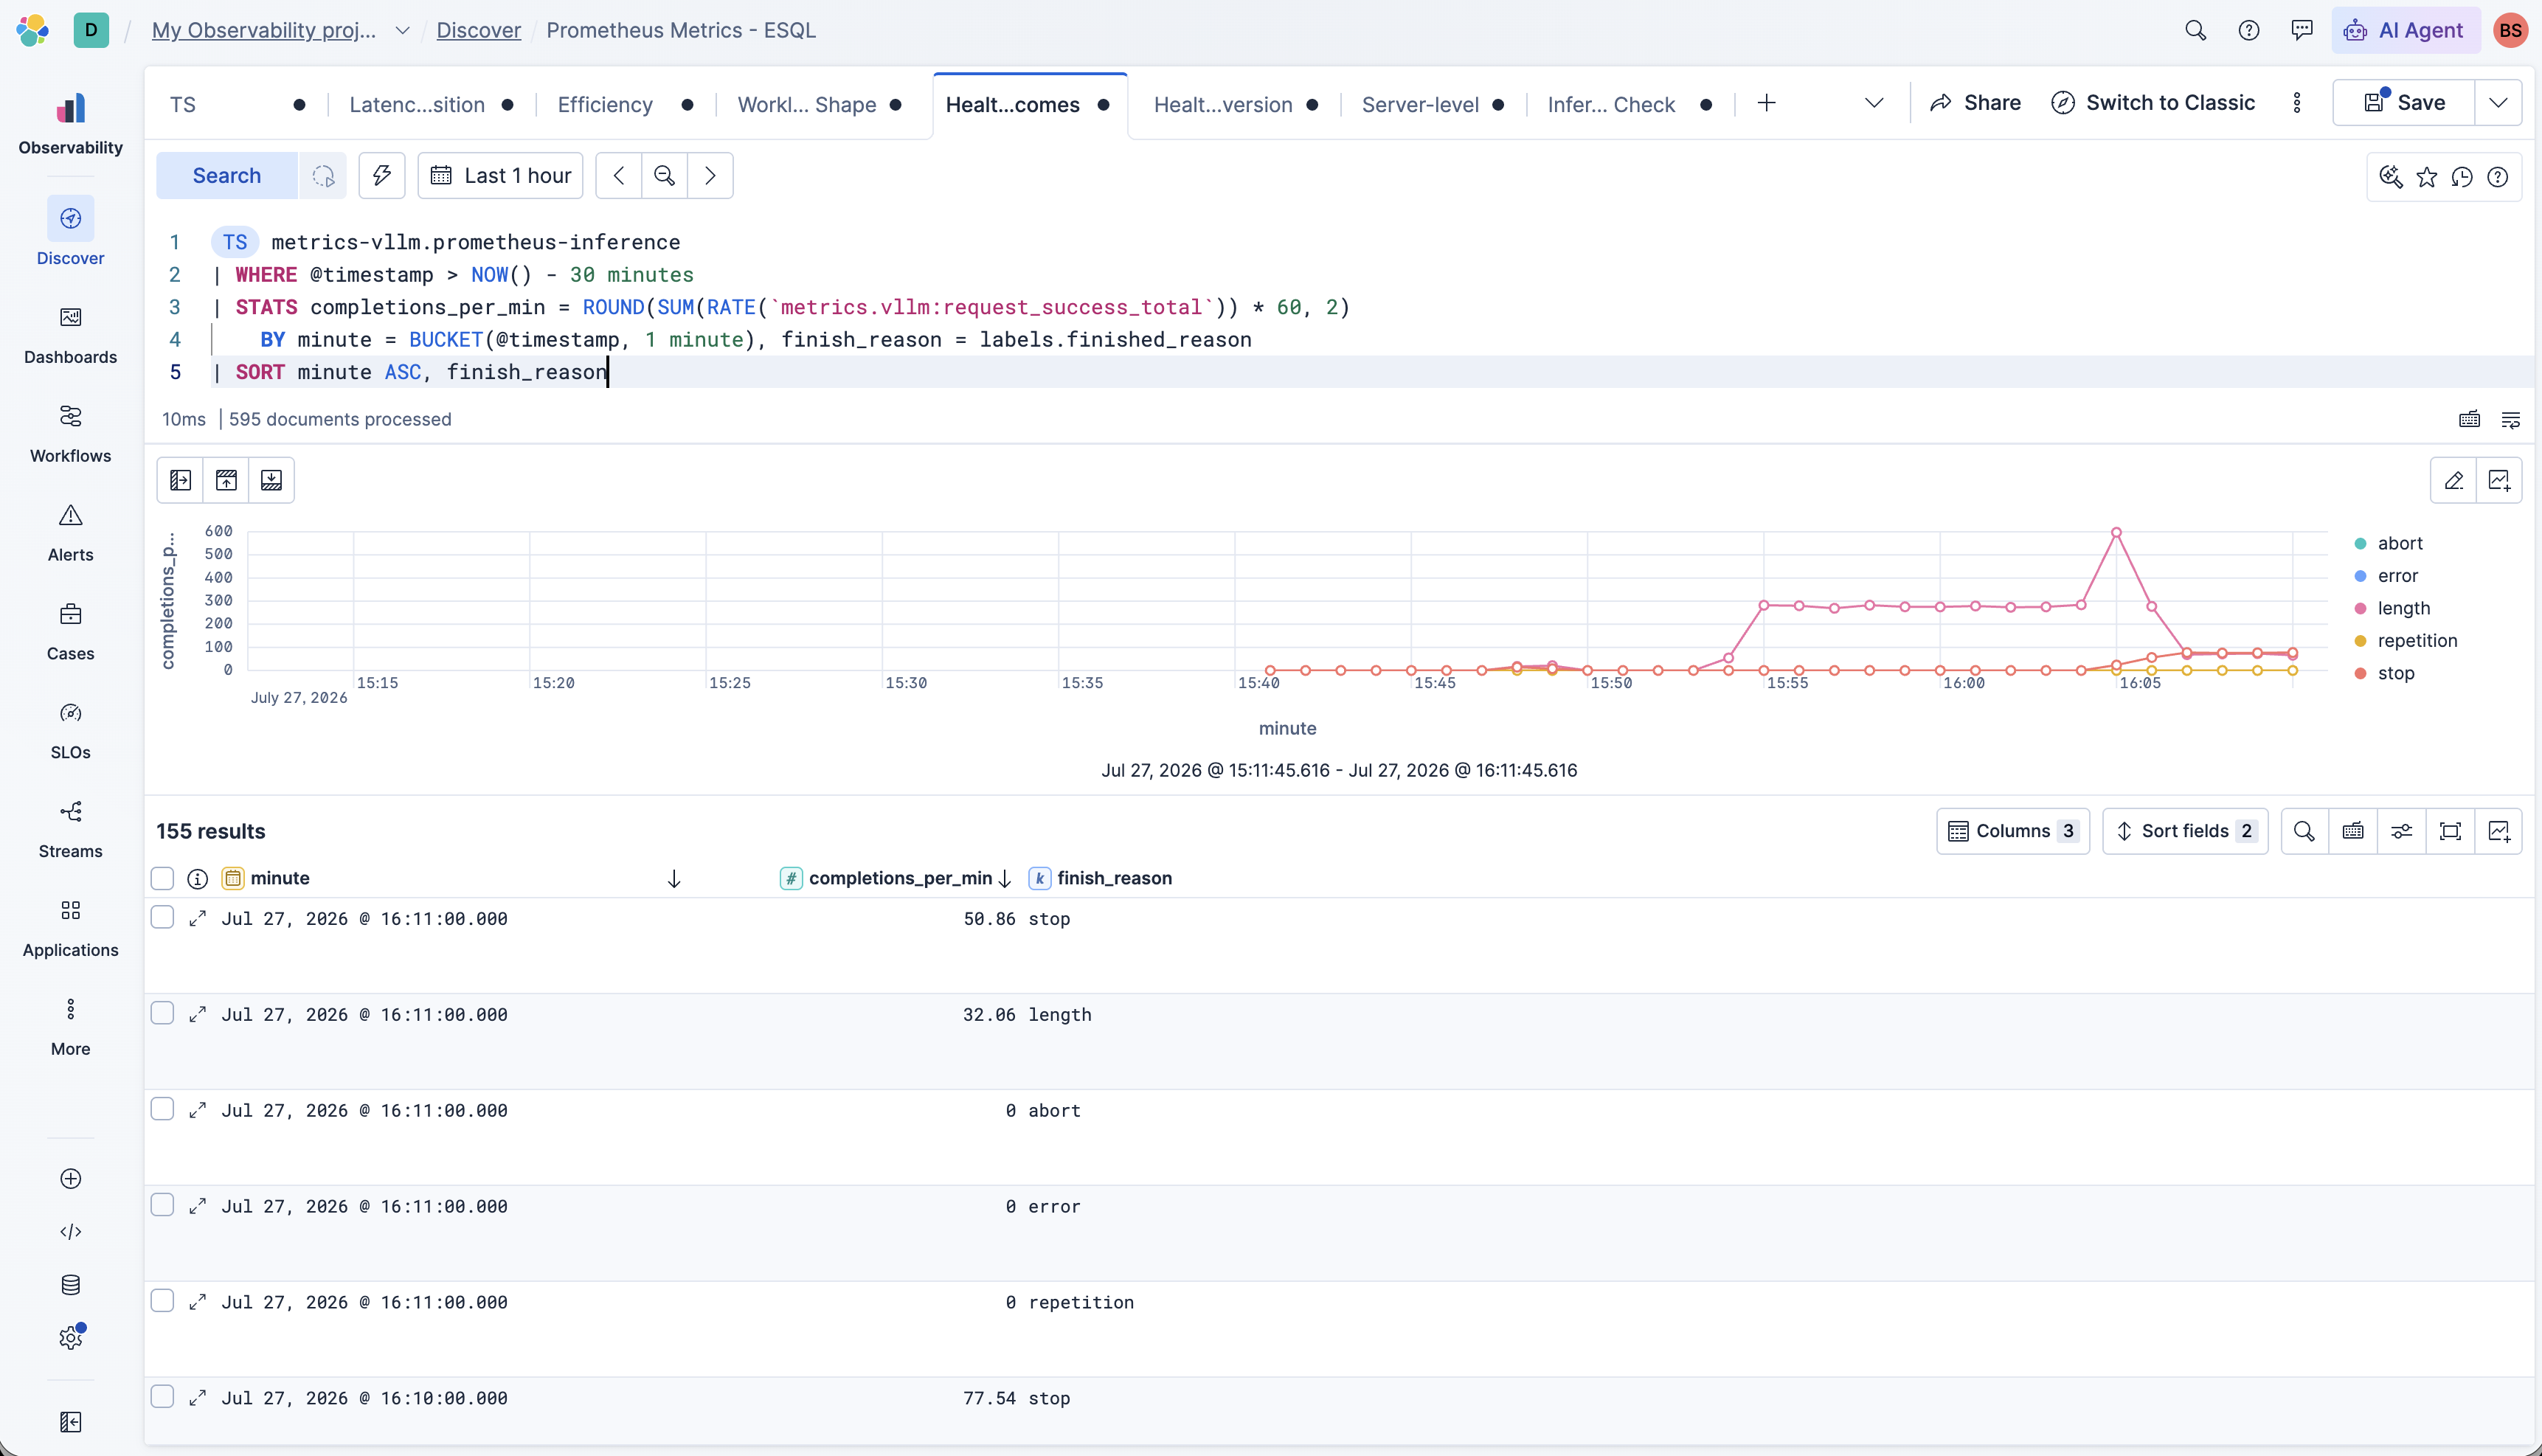
Task: Expand the project switcher chevron
Action: tap(402, 30)
